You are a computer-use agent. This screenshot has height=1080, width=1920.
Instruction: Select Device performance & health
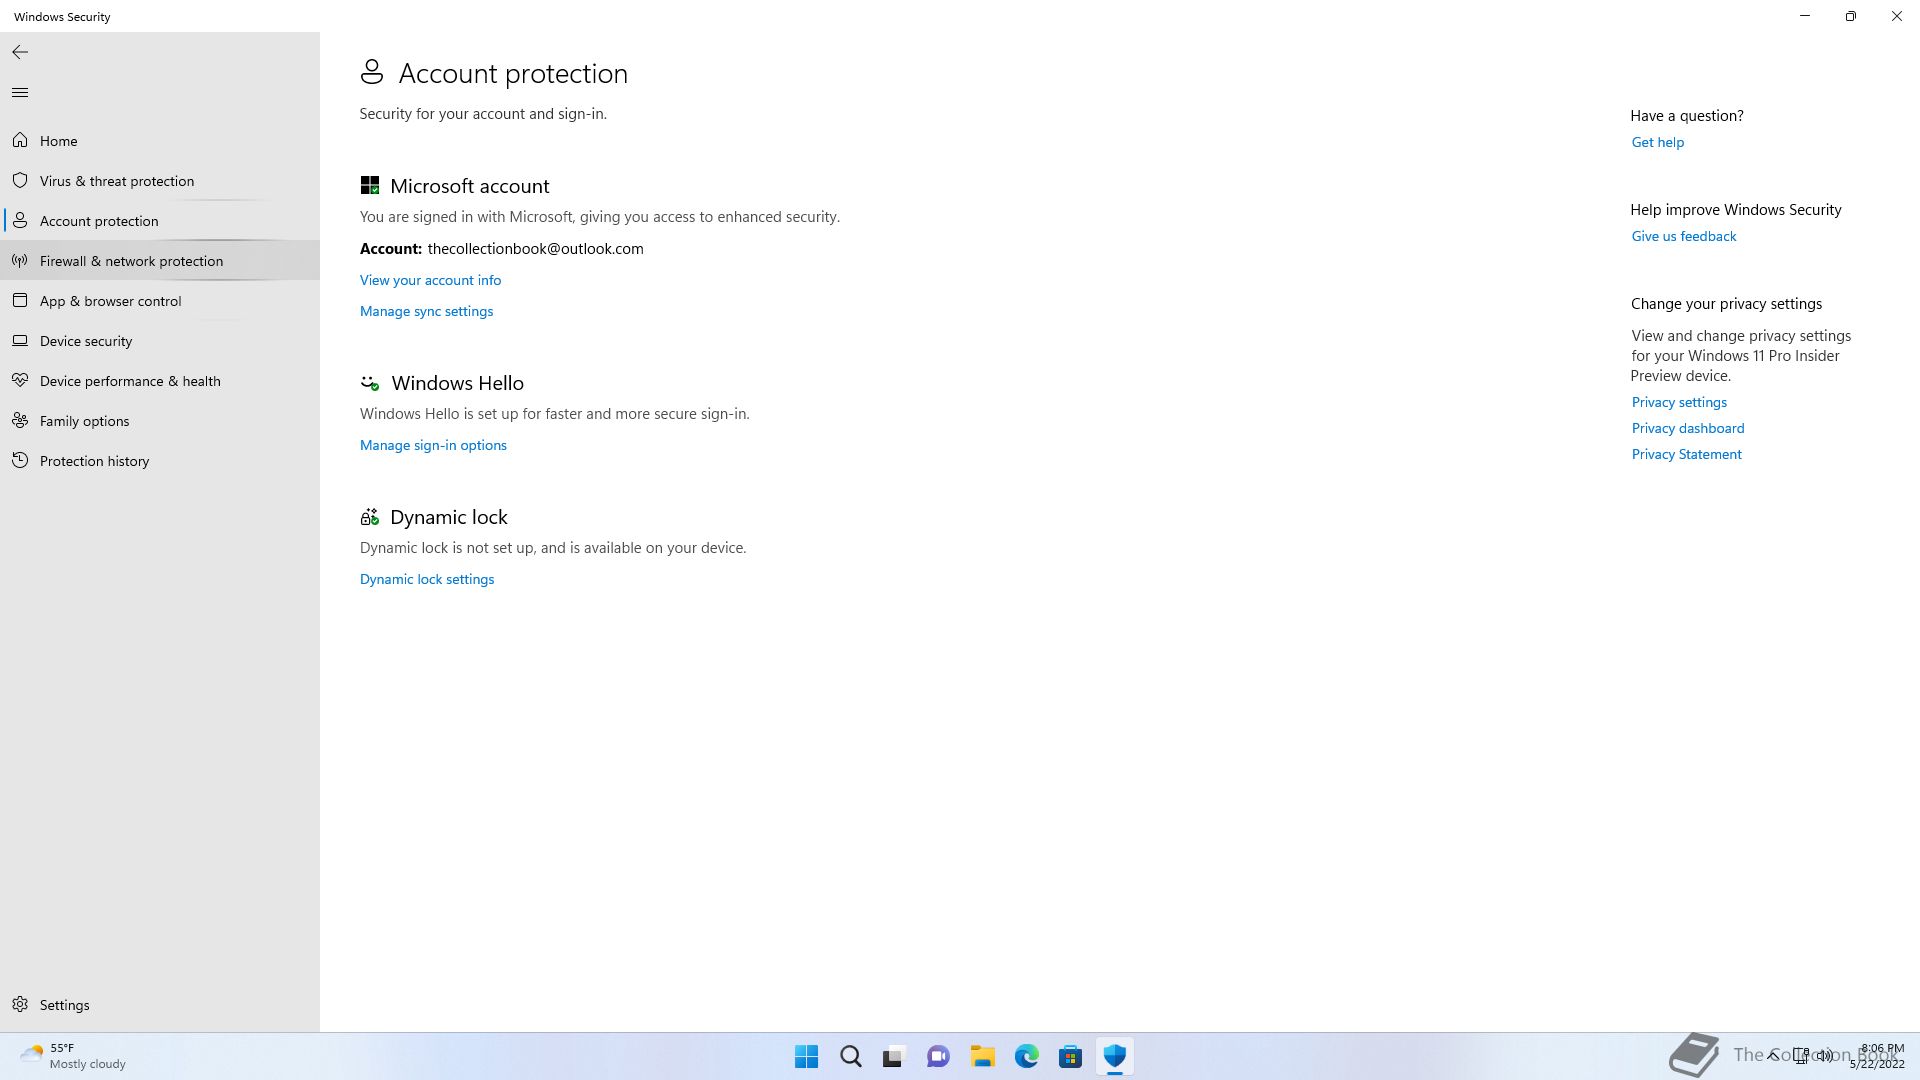tap(160, 381)
